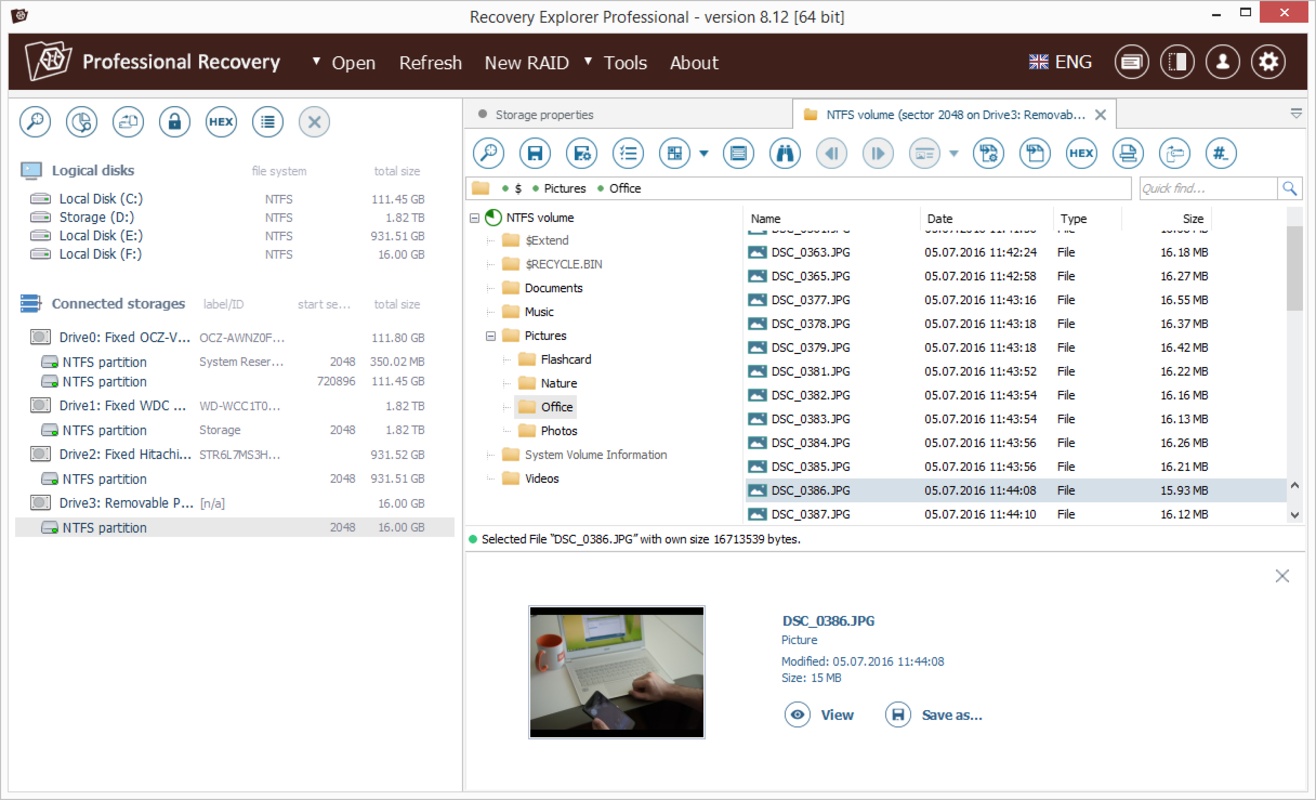Click the padlock icon in storage toolbar
The height and width of the screenshot is (800, 1316).
pos(174,122)
